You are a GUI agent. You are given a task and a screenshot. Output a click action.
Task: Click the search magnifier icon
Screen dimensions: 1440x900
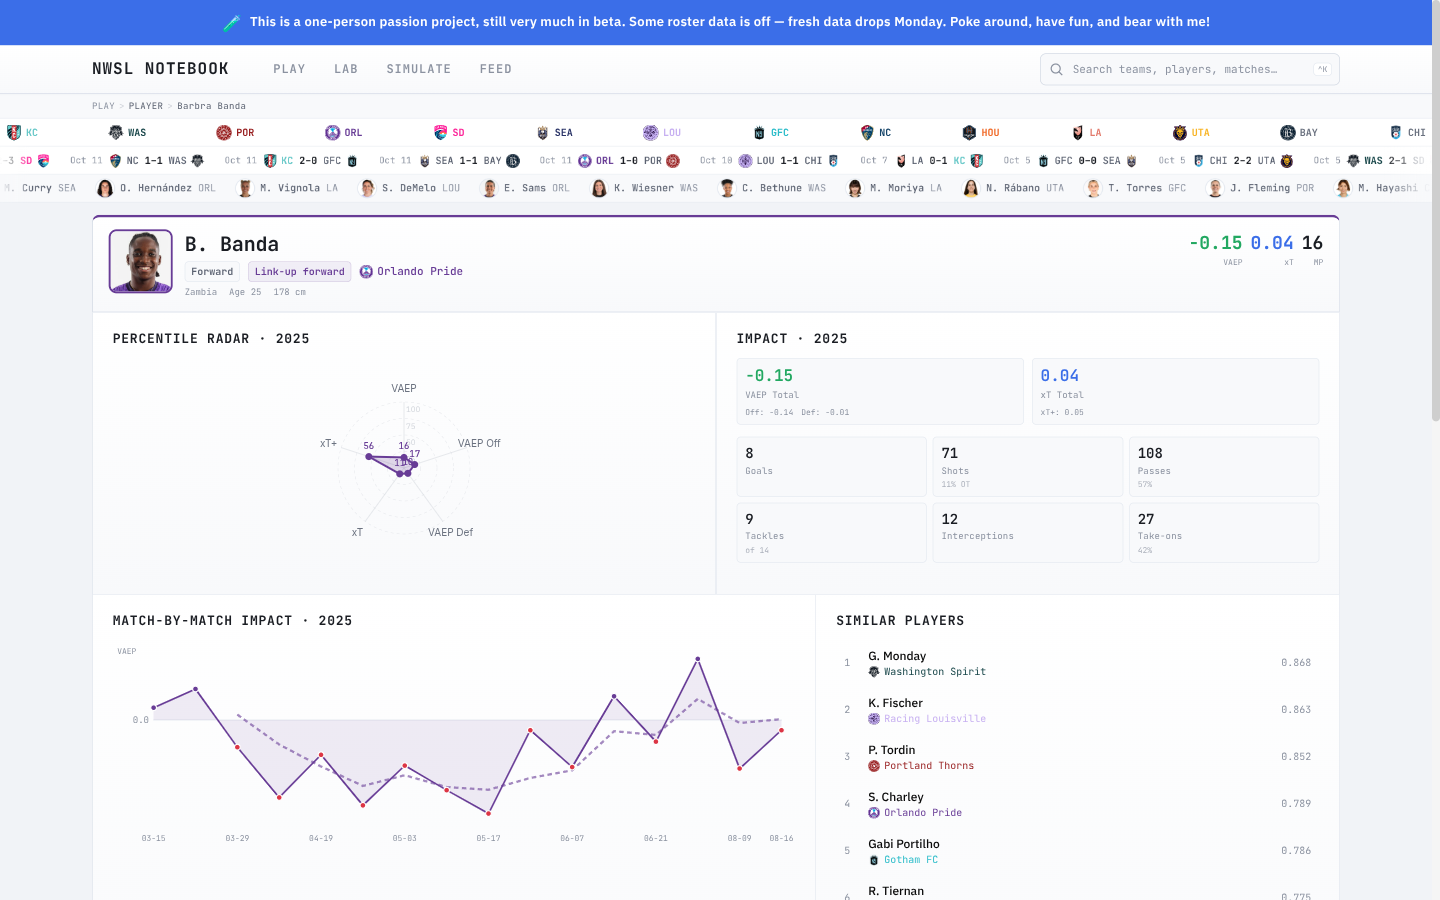(1056, 69)
